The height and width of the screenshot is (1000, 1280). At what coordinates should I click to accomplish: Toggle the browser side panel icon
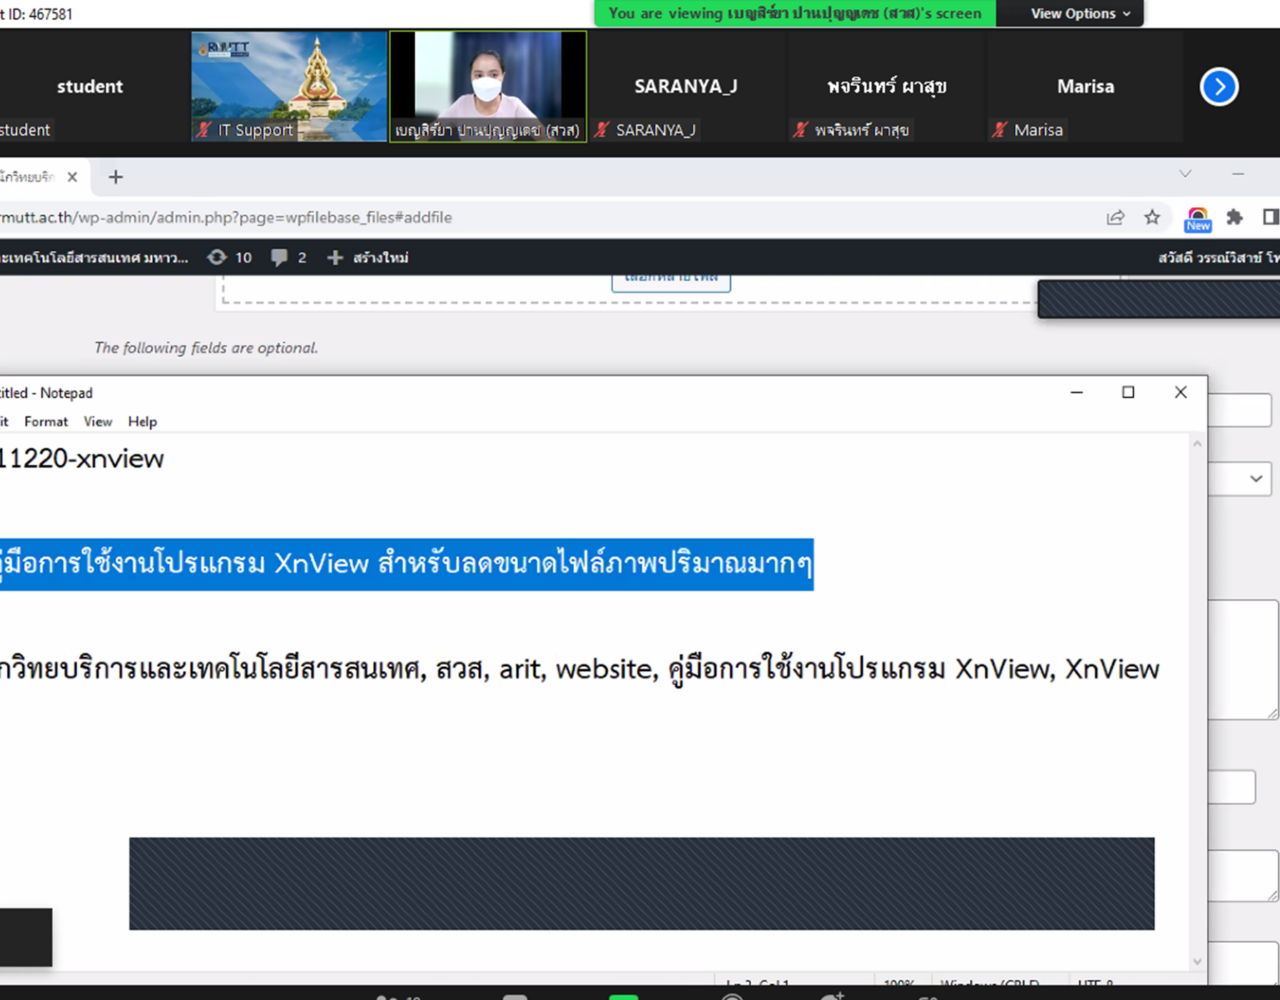1271,217
